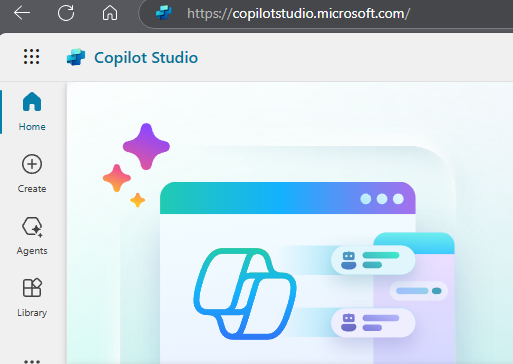Go back using the browser back arrow
Screen dimensions: 513x364
(x=22, y=13)
